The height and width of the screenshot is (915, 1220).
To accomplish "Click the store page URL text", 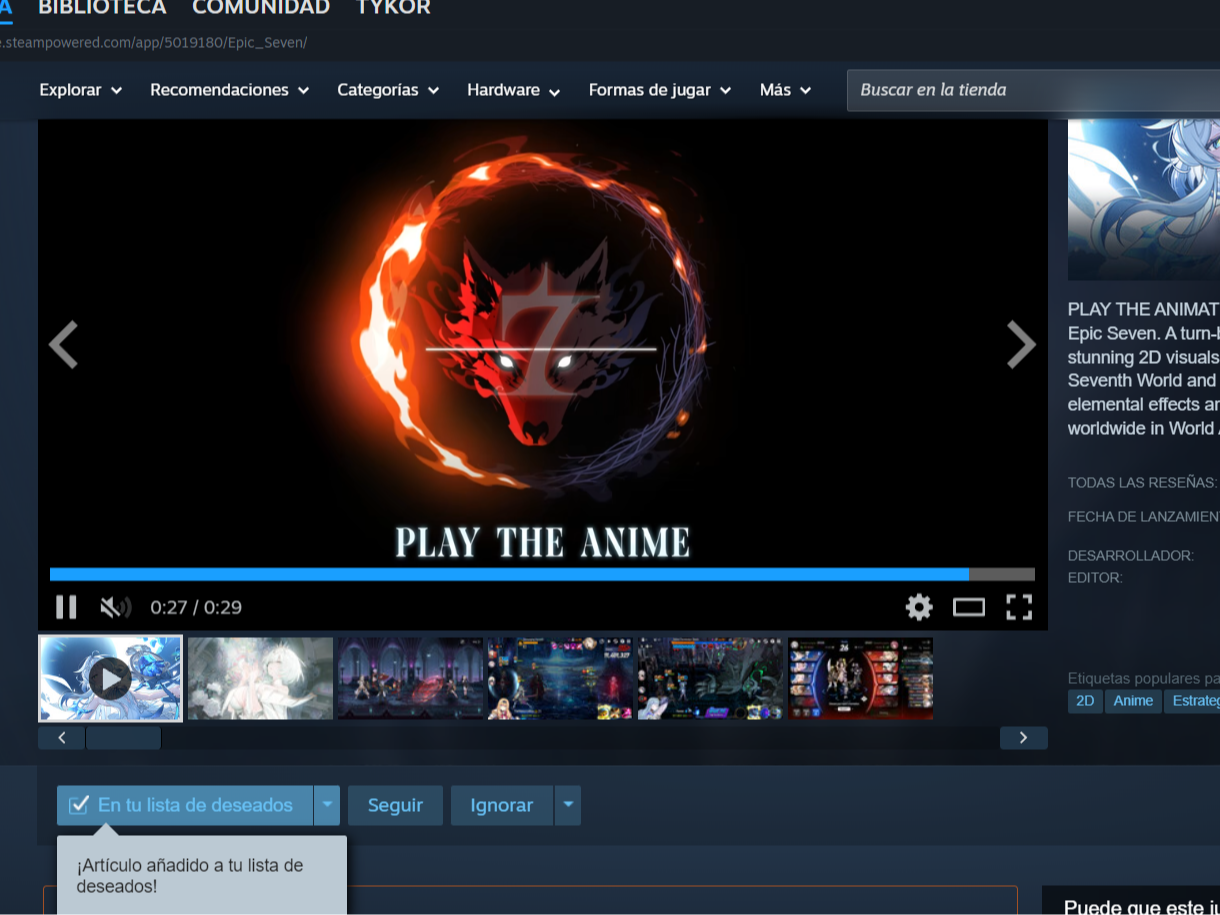I will pyautogui.click(x=153, y=42).
